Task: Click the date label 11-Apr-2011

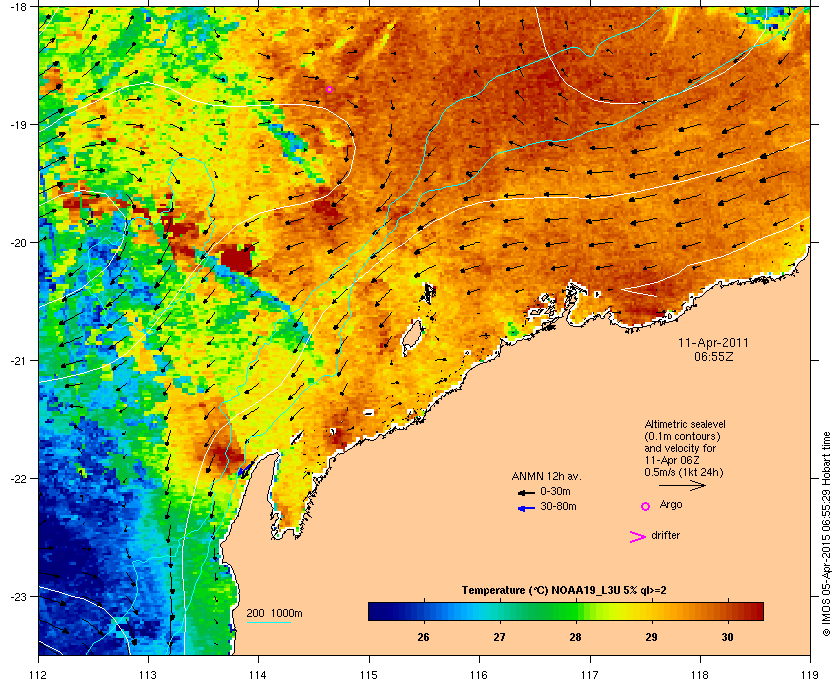Action: (x=714, y=342)
